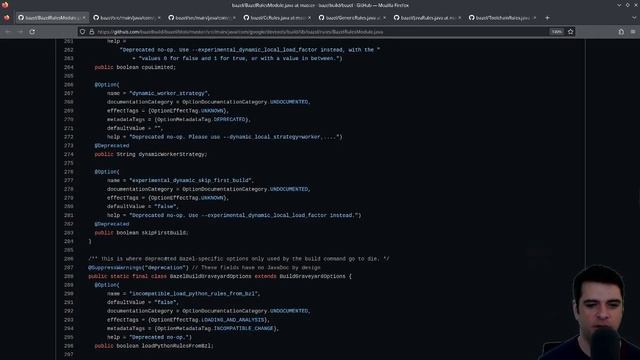
Task: Click the @Deprecated annotation on line 273
Action: tap(112, 146)
